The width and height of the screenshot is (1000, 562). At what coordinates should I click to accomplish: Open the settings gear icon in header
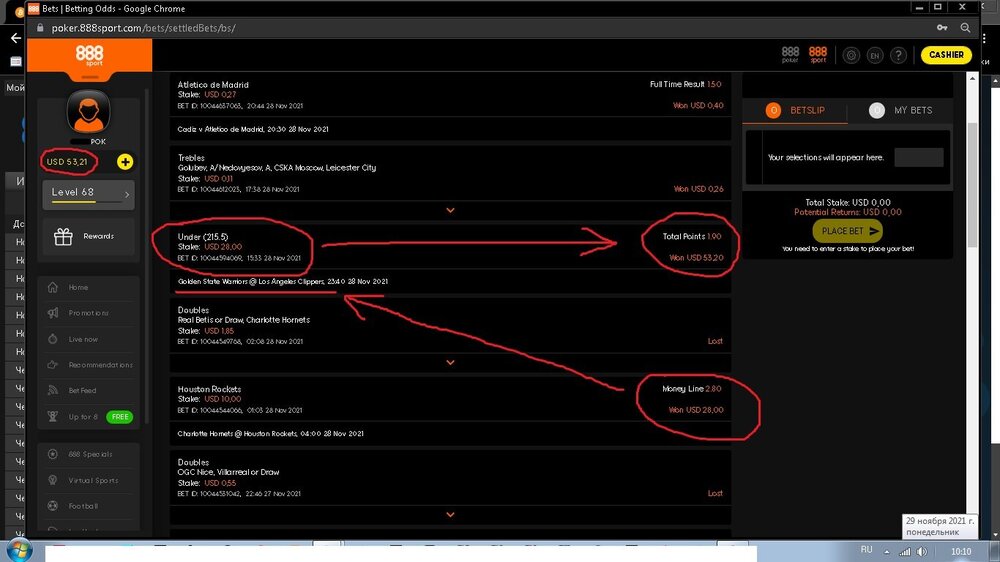point(851,55)
